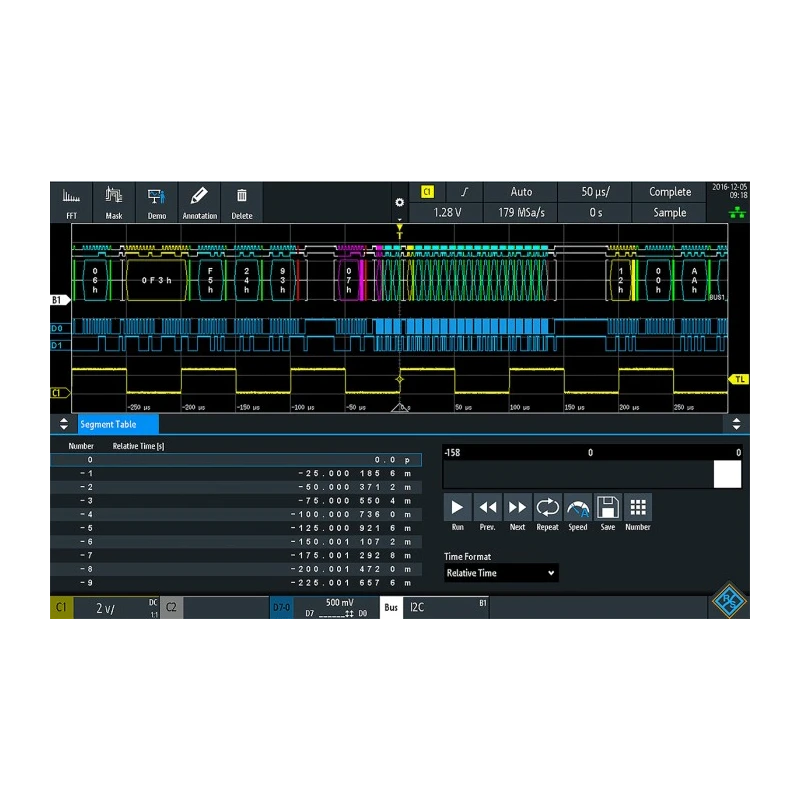Click the B1 bus label marker
Image resolution: width=800 pixels, height=800 pixels.
pyautogui.click(x=60, y=300)
